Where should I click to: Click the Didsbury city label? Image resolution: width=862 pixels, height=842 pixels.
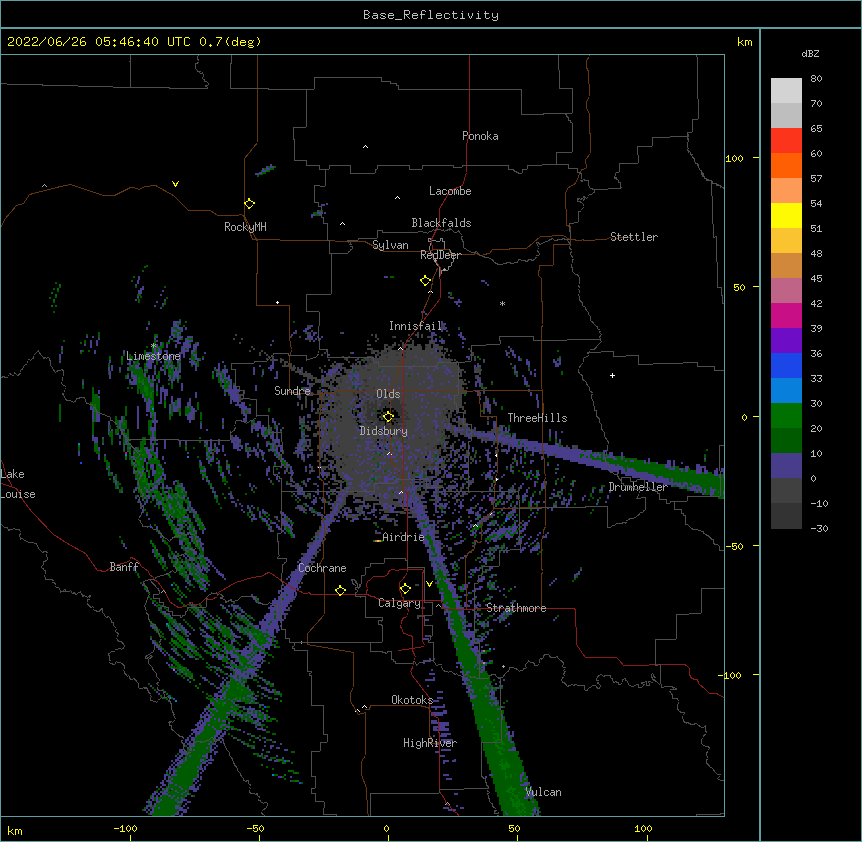(x=384, y=431)
